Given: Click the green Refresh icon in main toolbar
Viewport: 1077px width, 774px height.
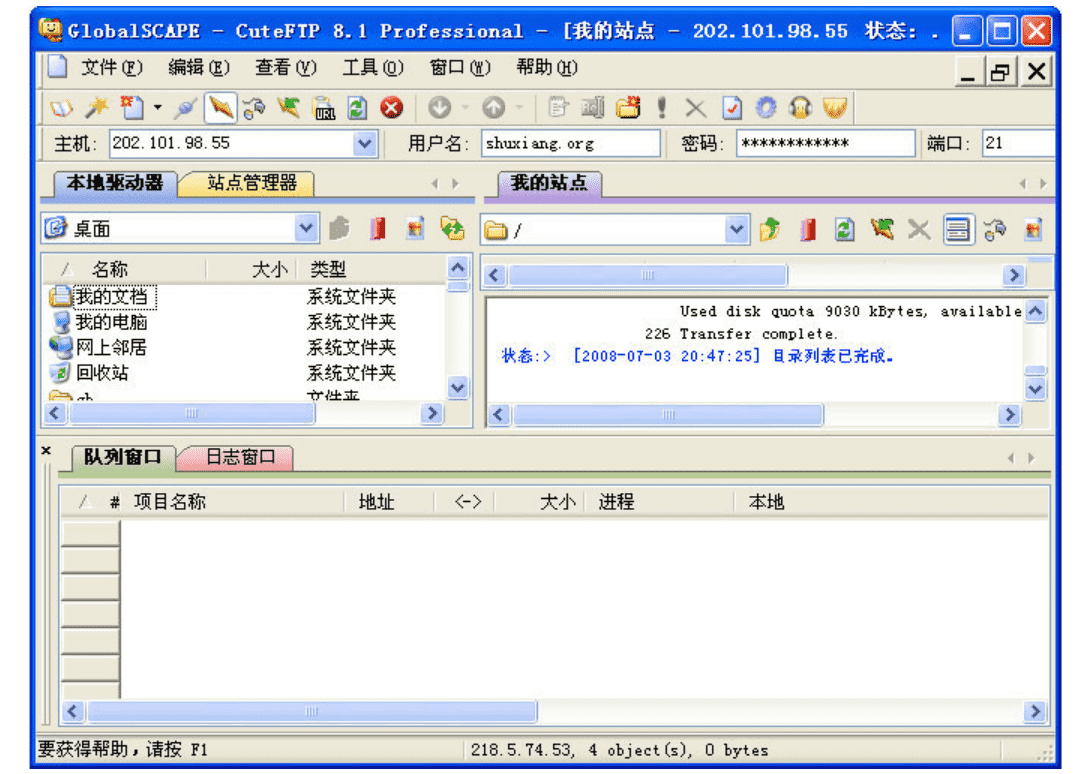Looking at the screenshot, I should [357, 108].
